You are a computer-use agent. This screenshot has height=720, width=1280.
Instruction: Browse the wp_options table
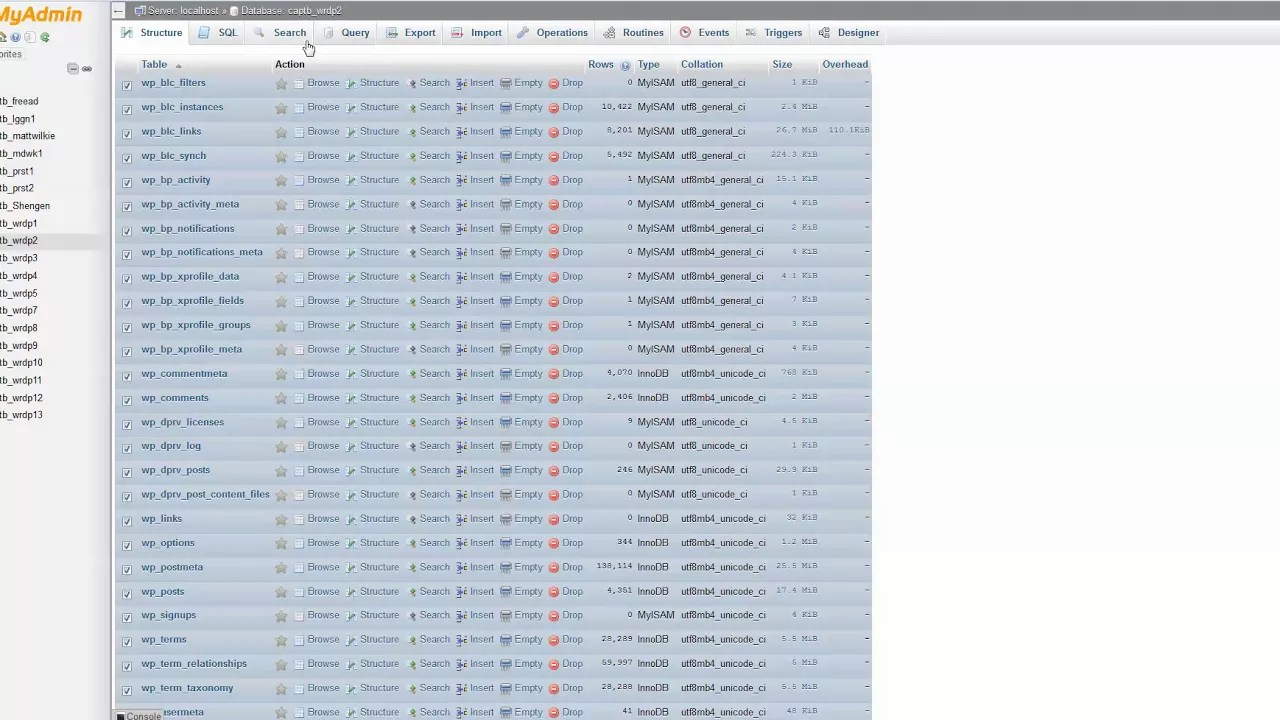tap(317, 543)
